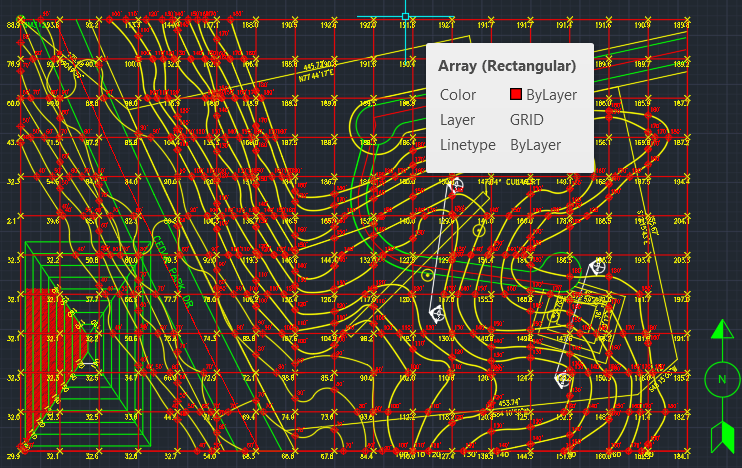The image size is (742, 468).
Task: Select the CULVERT annotation text
Action: coord(523,182)
